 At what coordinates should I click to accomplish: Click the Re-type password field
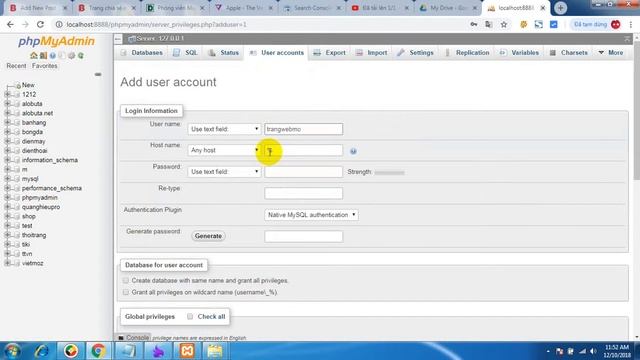point(304,193)
